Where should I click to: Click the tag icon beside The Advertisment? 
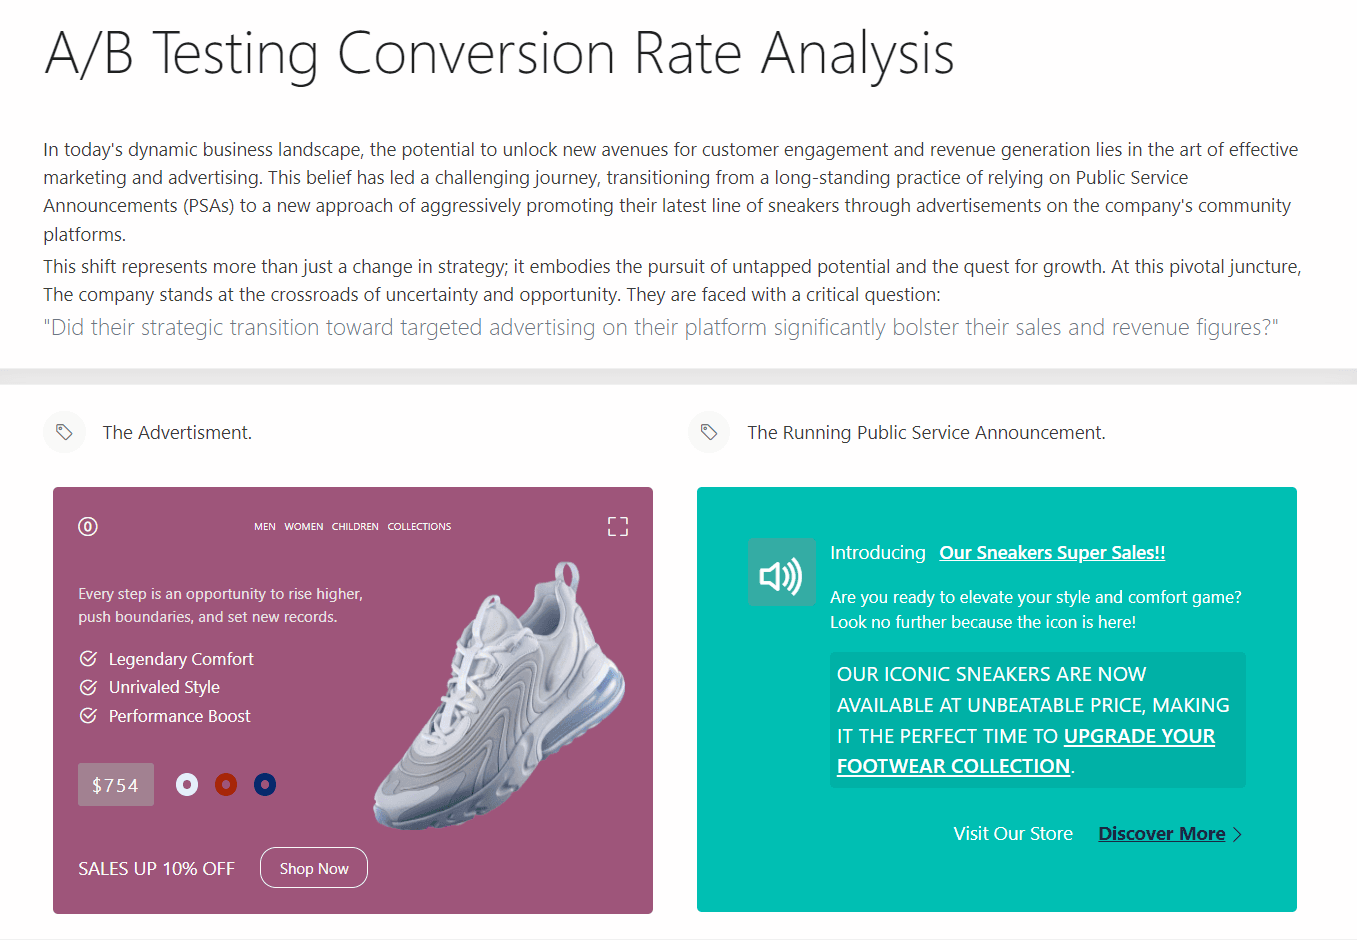pos(64,432)
